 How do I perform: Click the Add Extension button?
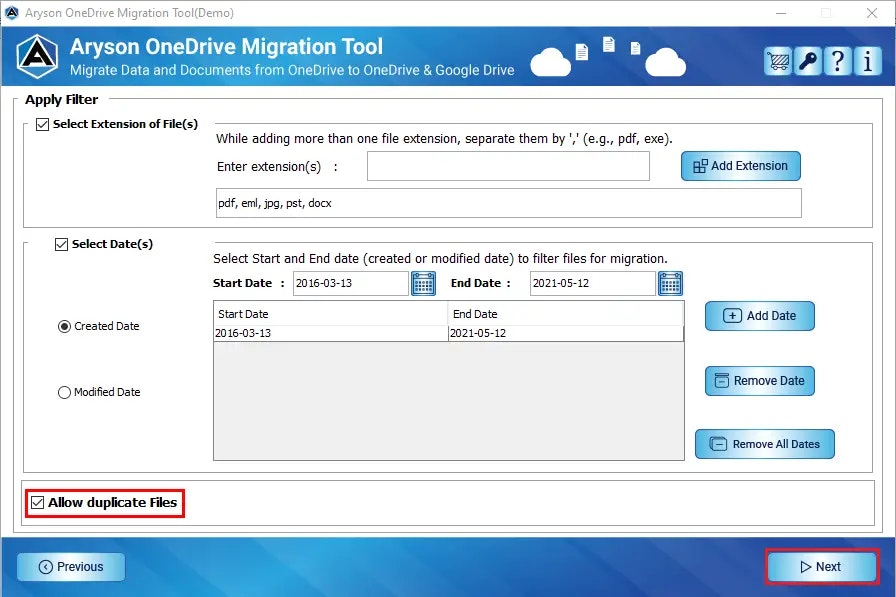click(741, 166)
